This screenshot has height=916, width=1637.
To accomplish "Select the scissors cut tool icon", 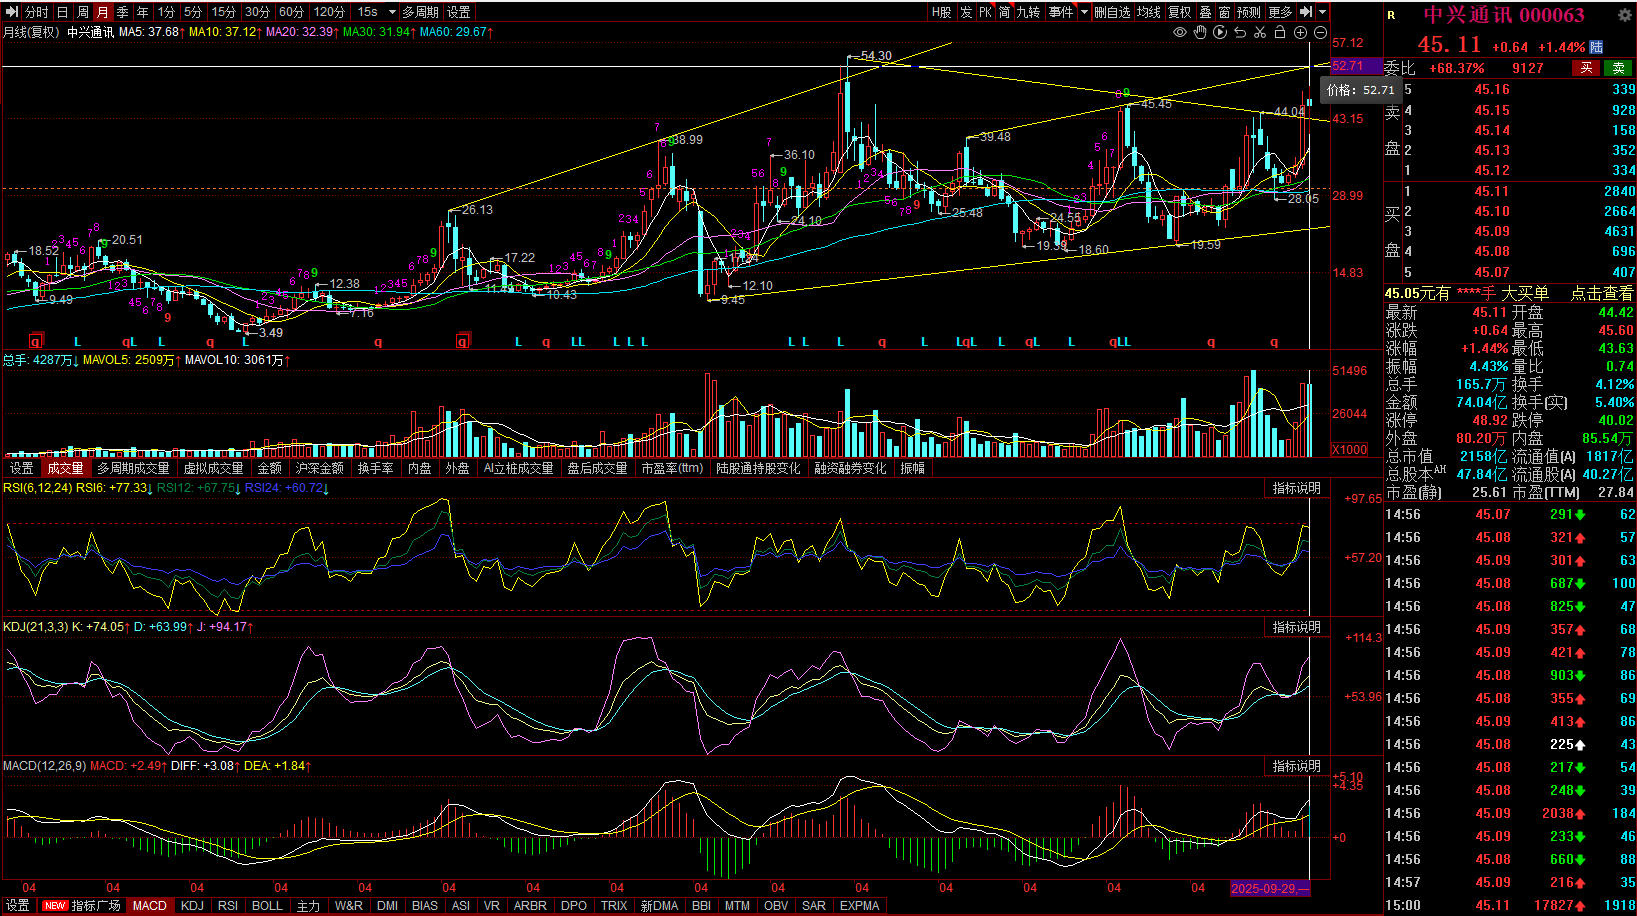I will point(1260,32).
